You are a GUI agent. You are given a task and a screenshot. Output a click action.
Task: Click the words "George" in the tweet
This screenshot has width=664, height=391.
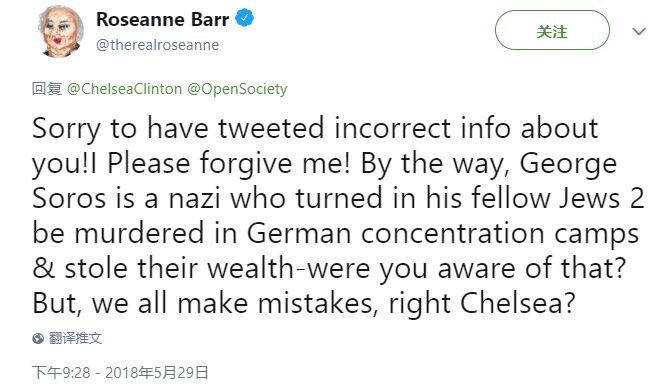pyautogui.click(x=568, y=165)
